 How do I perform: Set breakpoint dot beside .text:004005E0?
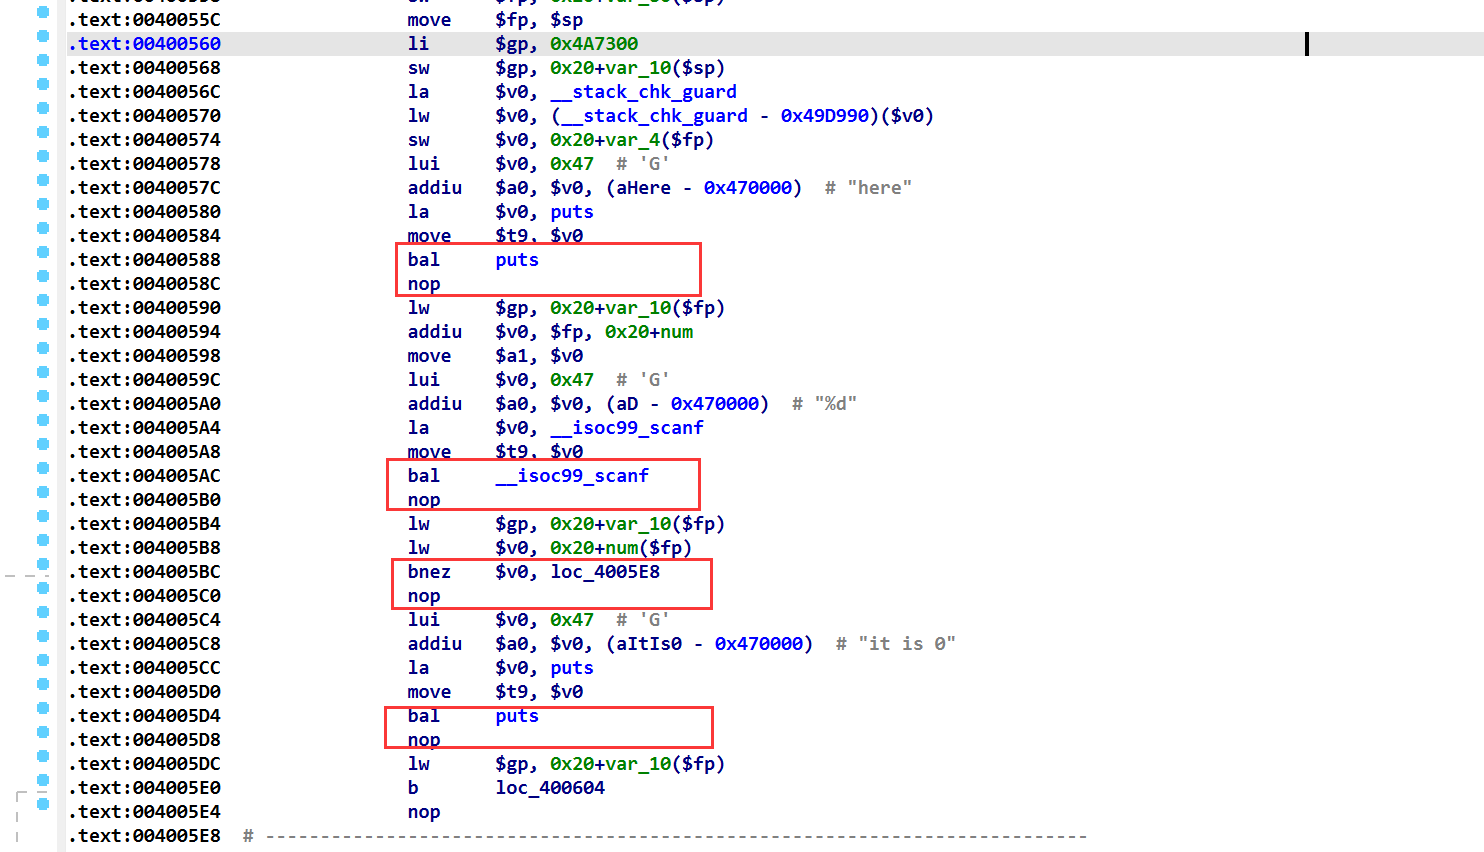pos(43,780)
